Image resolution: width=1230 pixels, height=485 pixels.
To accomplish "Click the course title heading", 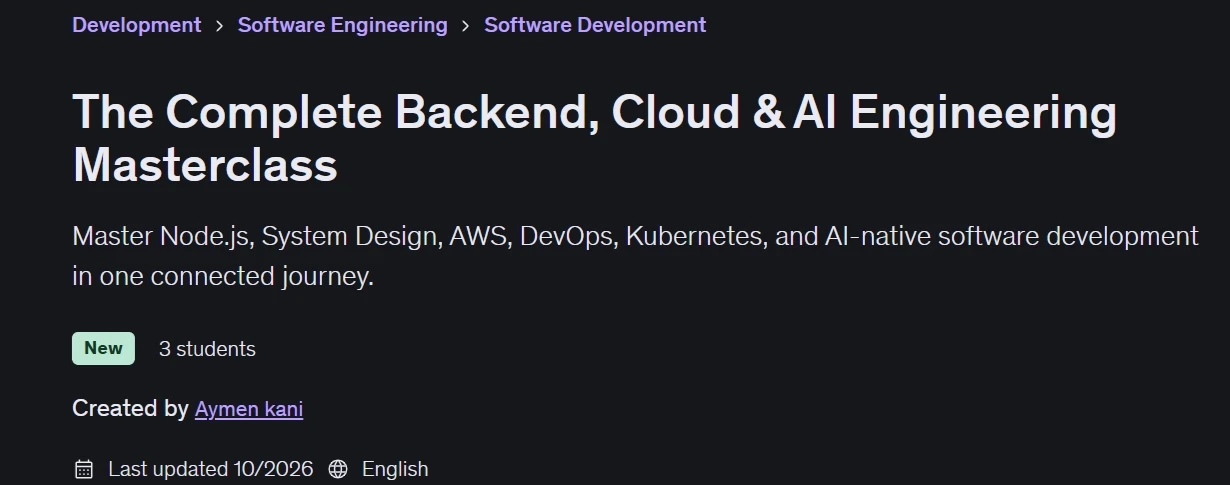I will coord(595,138).
